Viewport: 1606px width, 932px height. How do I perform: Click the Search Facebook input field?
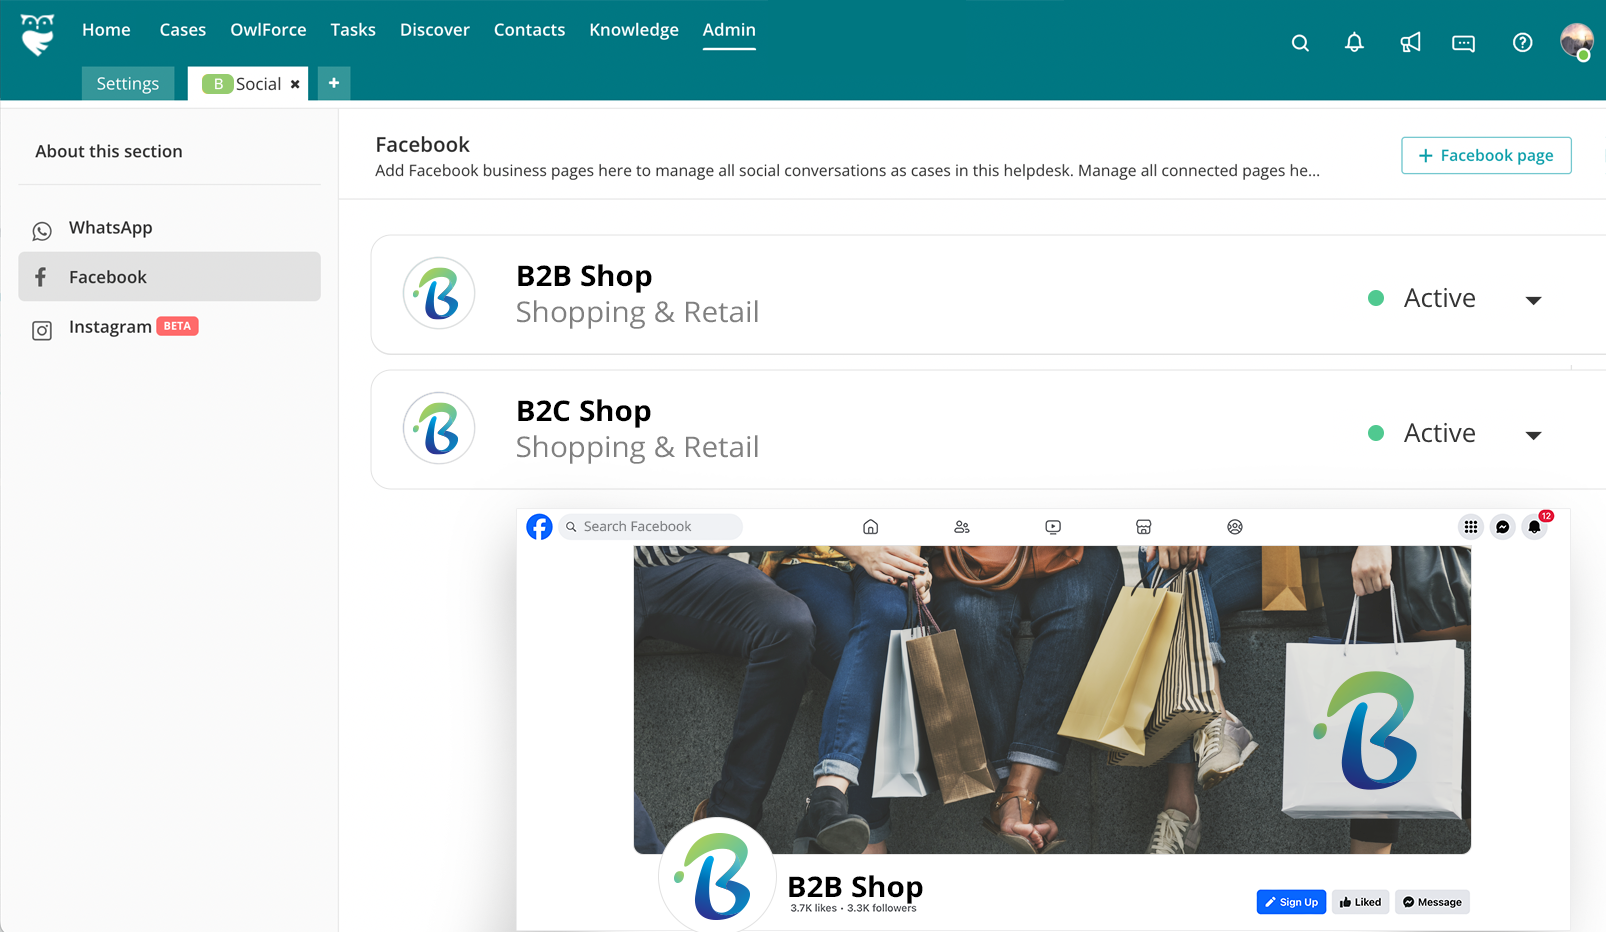650,527
